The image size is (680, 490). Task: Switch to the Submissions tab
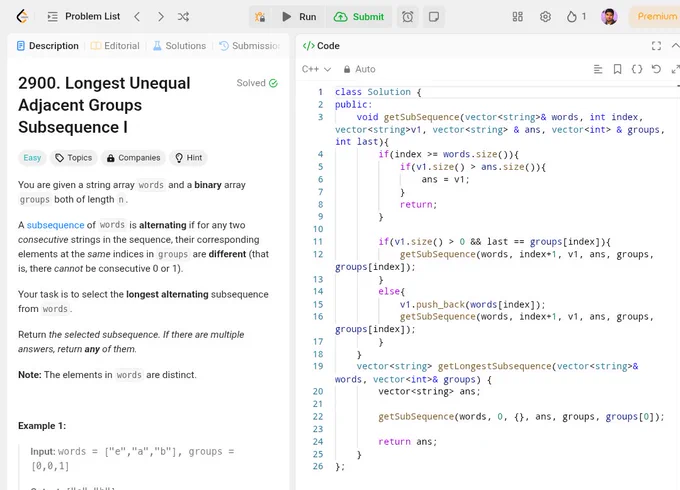pos(249,46)
